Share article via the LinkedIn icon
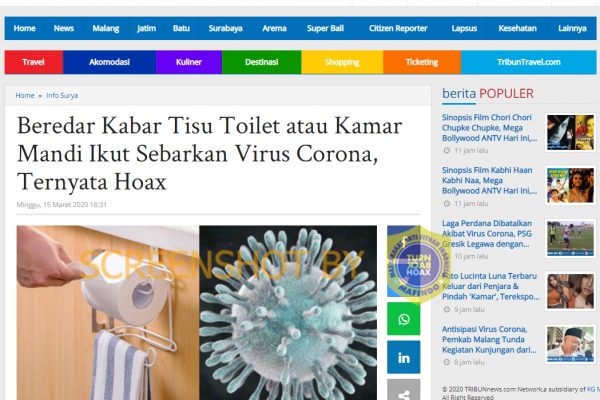The image size is (600, 400). (x=403, y=357)
